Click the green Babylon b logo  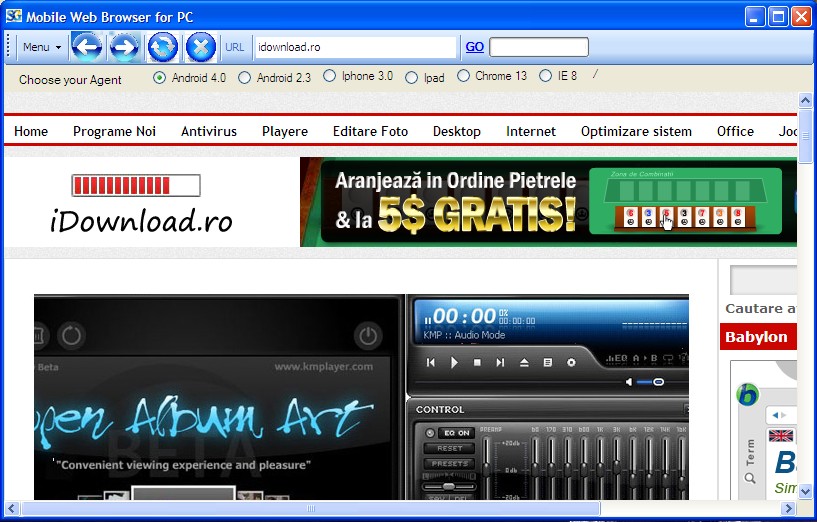pyautogui.click(x=748, y=395)
